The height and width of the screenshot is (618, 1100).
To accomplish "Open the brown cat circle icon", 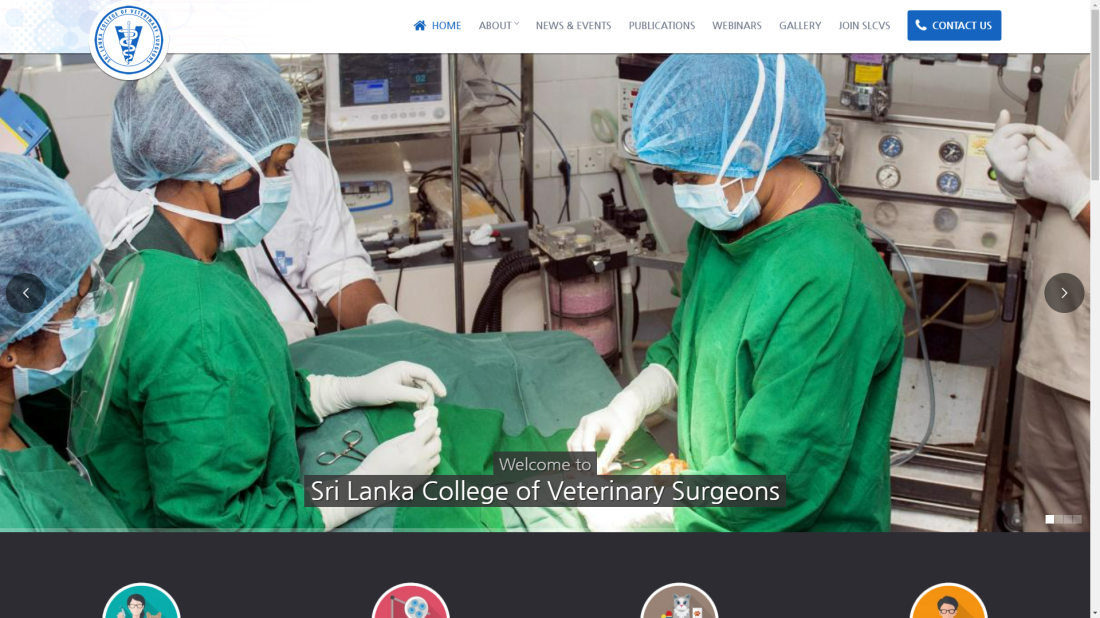I will (679, 600).
